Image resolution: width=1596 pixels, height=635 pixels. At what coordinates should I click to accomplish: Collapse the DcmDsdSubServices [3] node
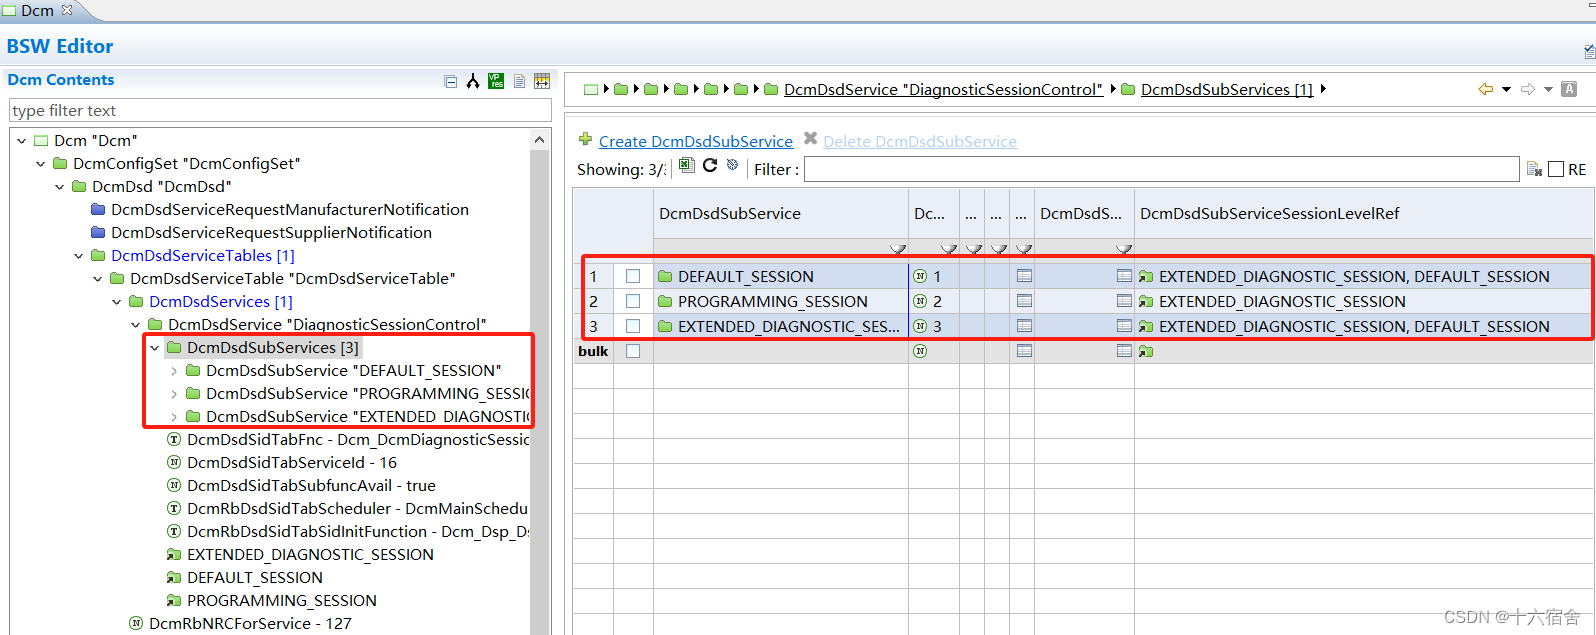coord(155,348)
